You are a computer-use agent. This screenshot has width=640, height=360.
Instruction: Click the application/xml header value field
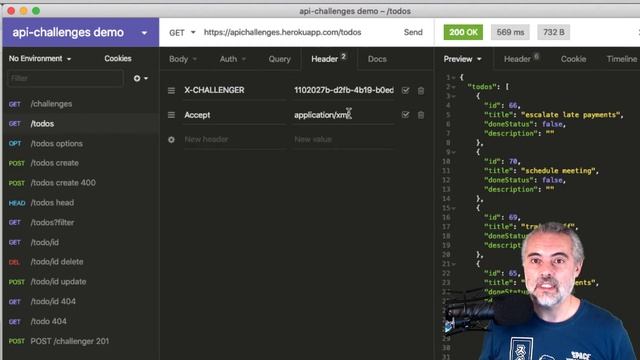[344, 115]
